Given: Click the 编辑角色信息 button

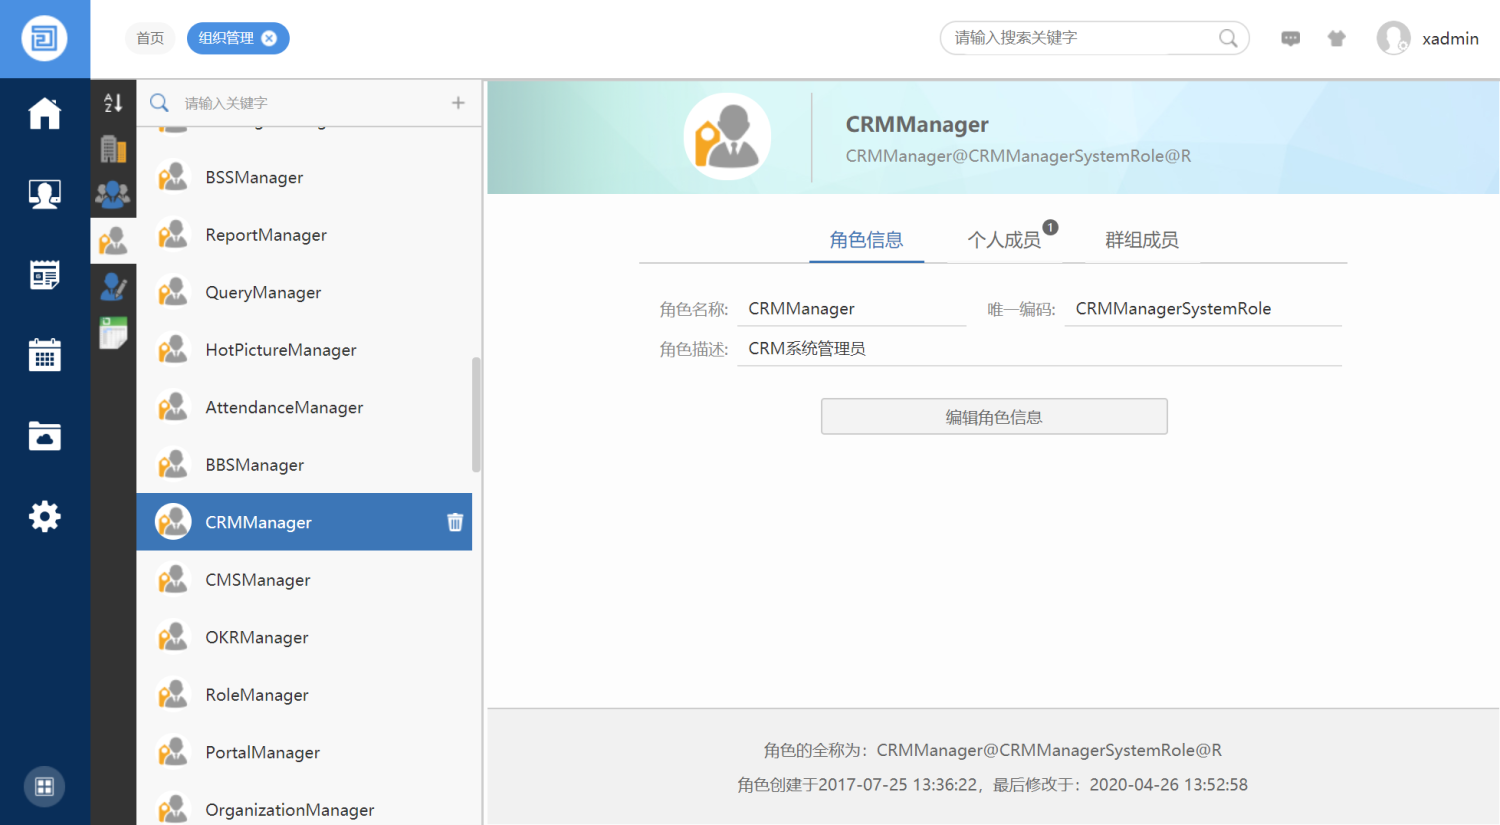Looking at the screenshot, I should tap(993, 417).
